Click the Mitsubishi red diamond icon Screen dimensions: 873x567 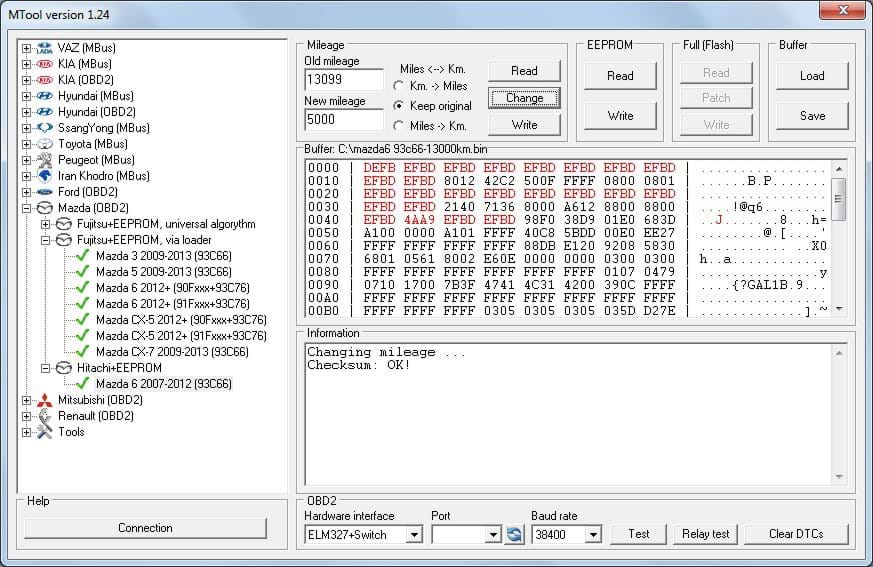click(45, 400)
